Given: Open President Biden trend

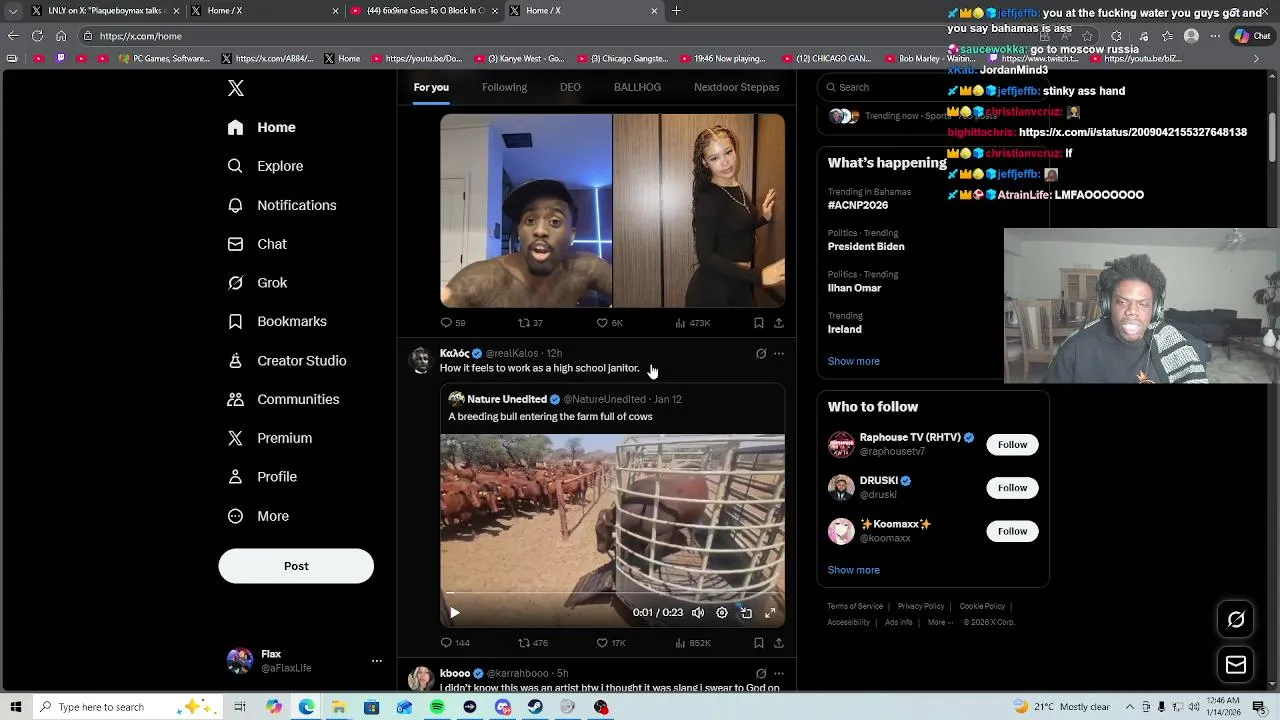Looking at the screenshot, I should click(x=866, y=246).
